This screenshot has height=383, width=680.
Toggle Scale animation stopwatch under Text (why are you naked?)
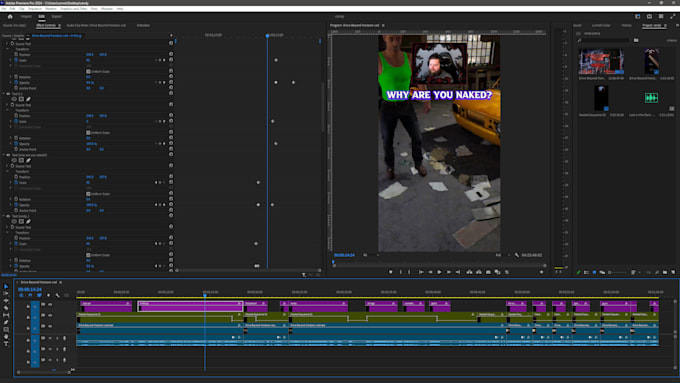pyautogui.click(x=16, y=183)
